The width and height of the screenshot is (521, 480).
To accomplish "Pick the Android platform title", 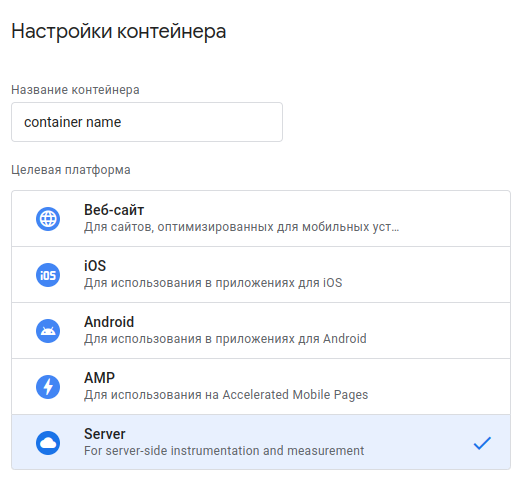I will click(x=109, y=322).
